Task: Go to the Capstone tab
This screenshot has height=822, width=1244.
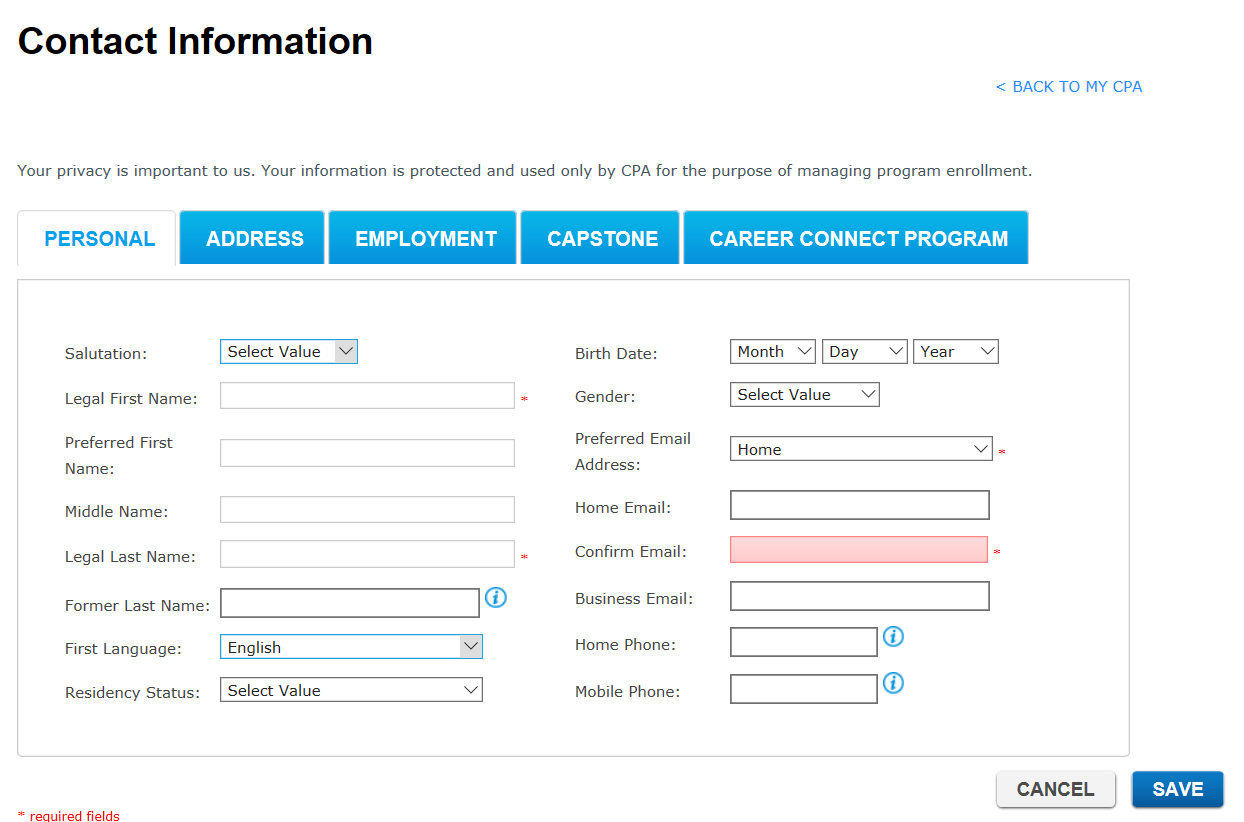Action: pos(602,239)
